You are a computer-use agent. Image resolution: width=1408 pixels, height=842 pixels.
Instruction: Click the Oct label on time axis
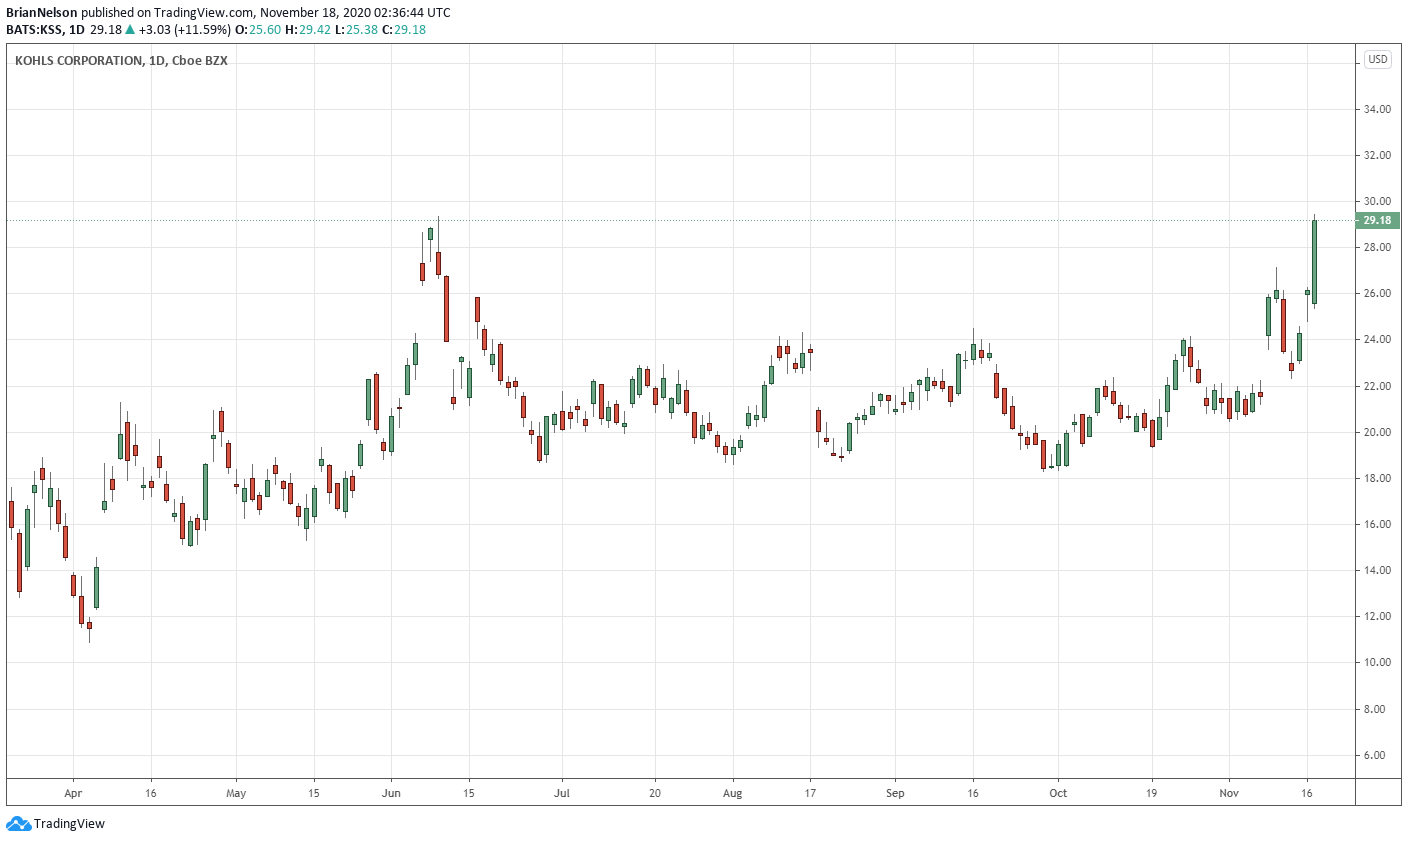(1058, 793)
